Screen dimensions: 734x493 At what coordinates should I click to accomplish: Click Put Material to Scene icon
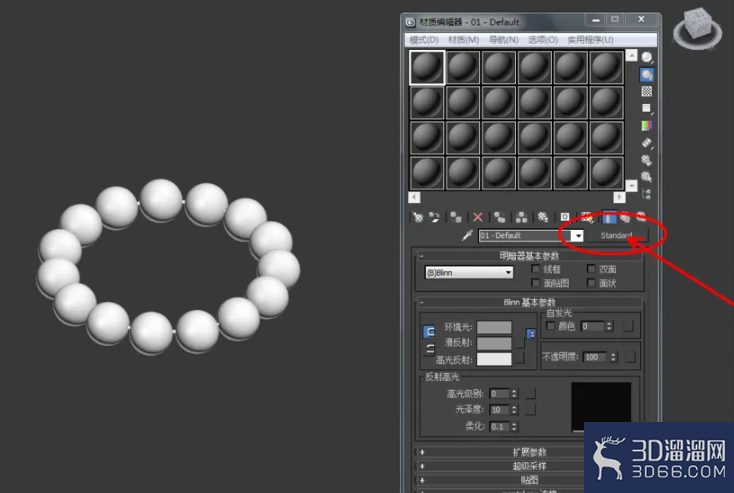(434, 217)
